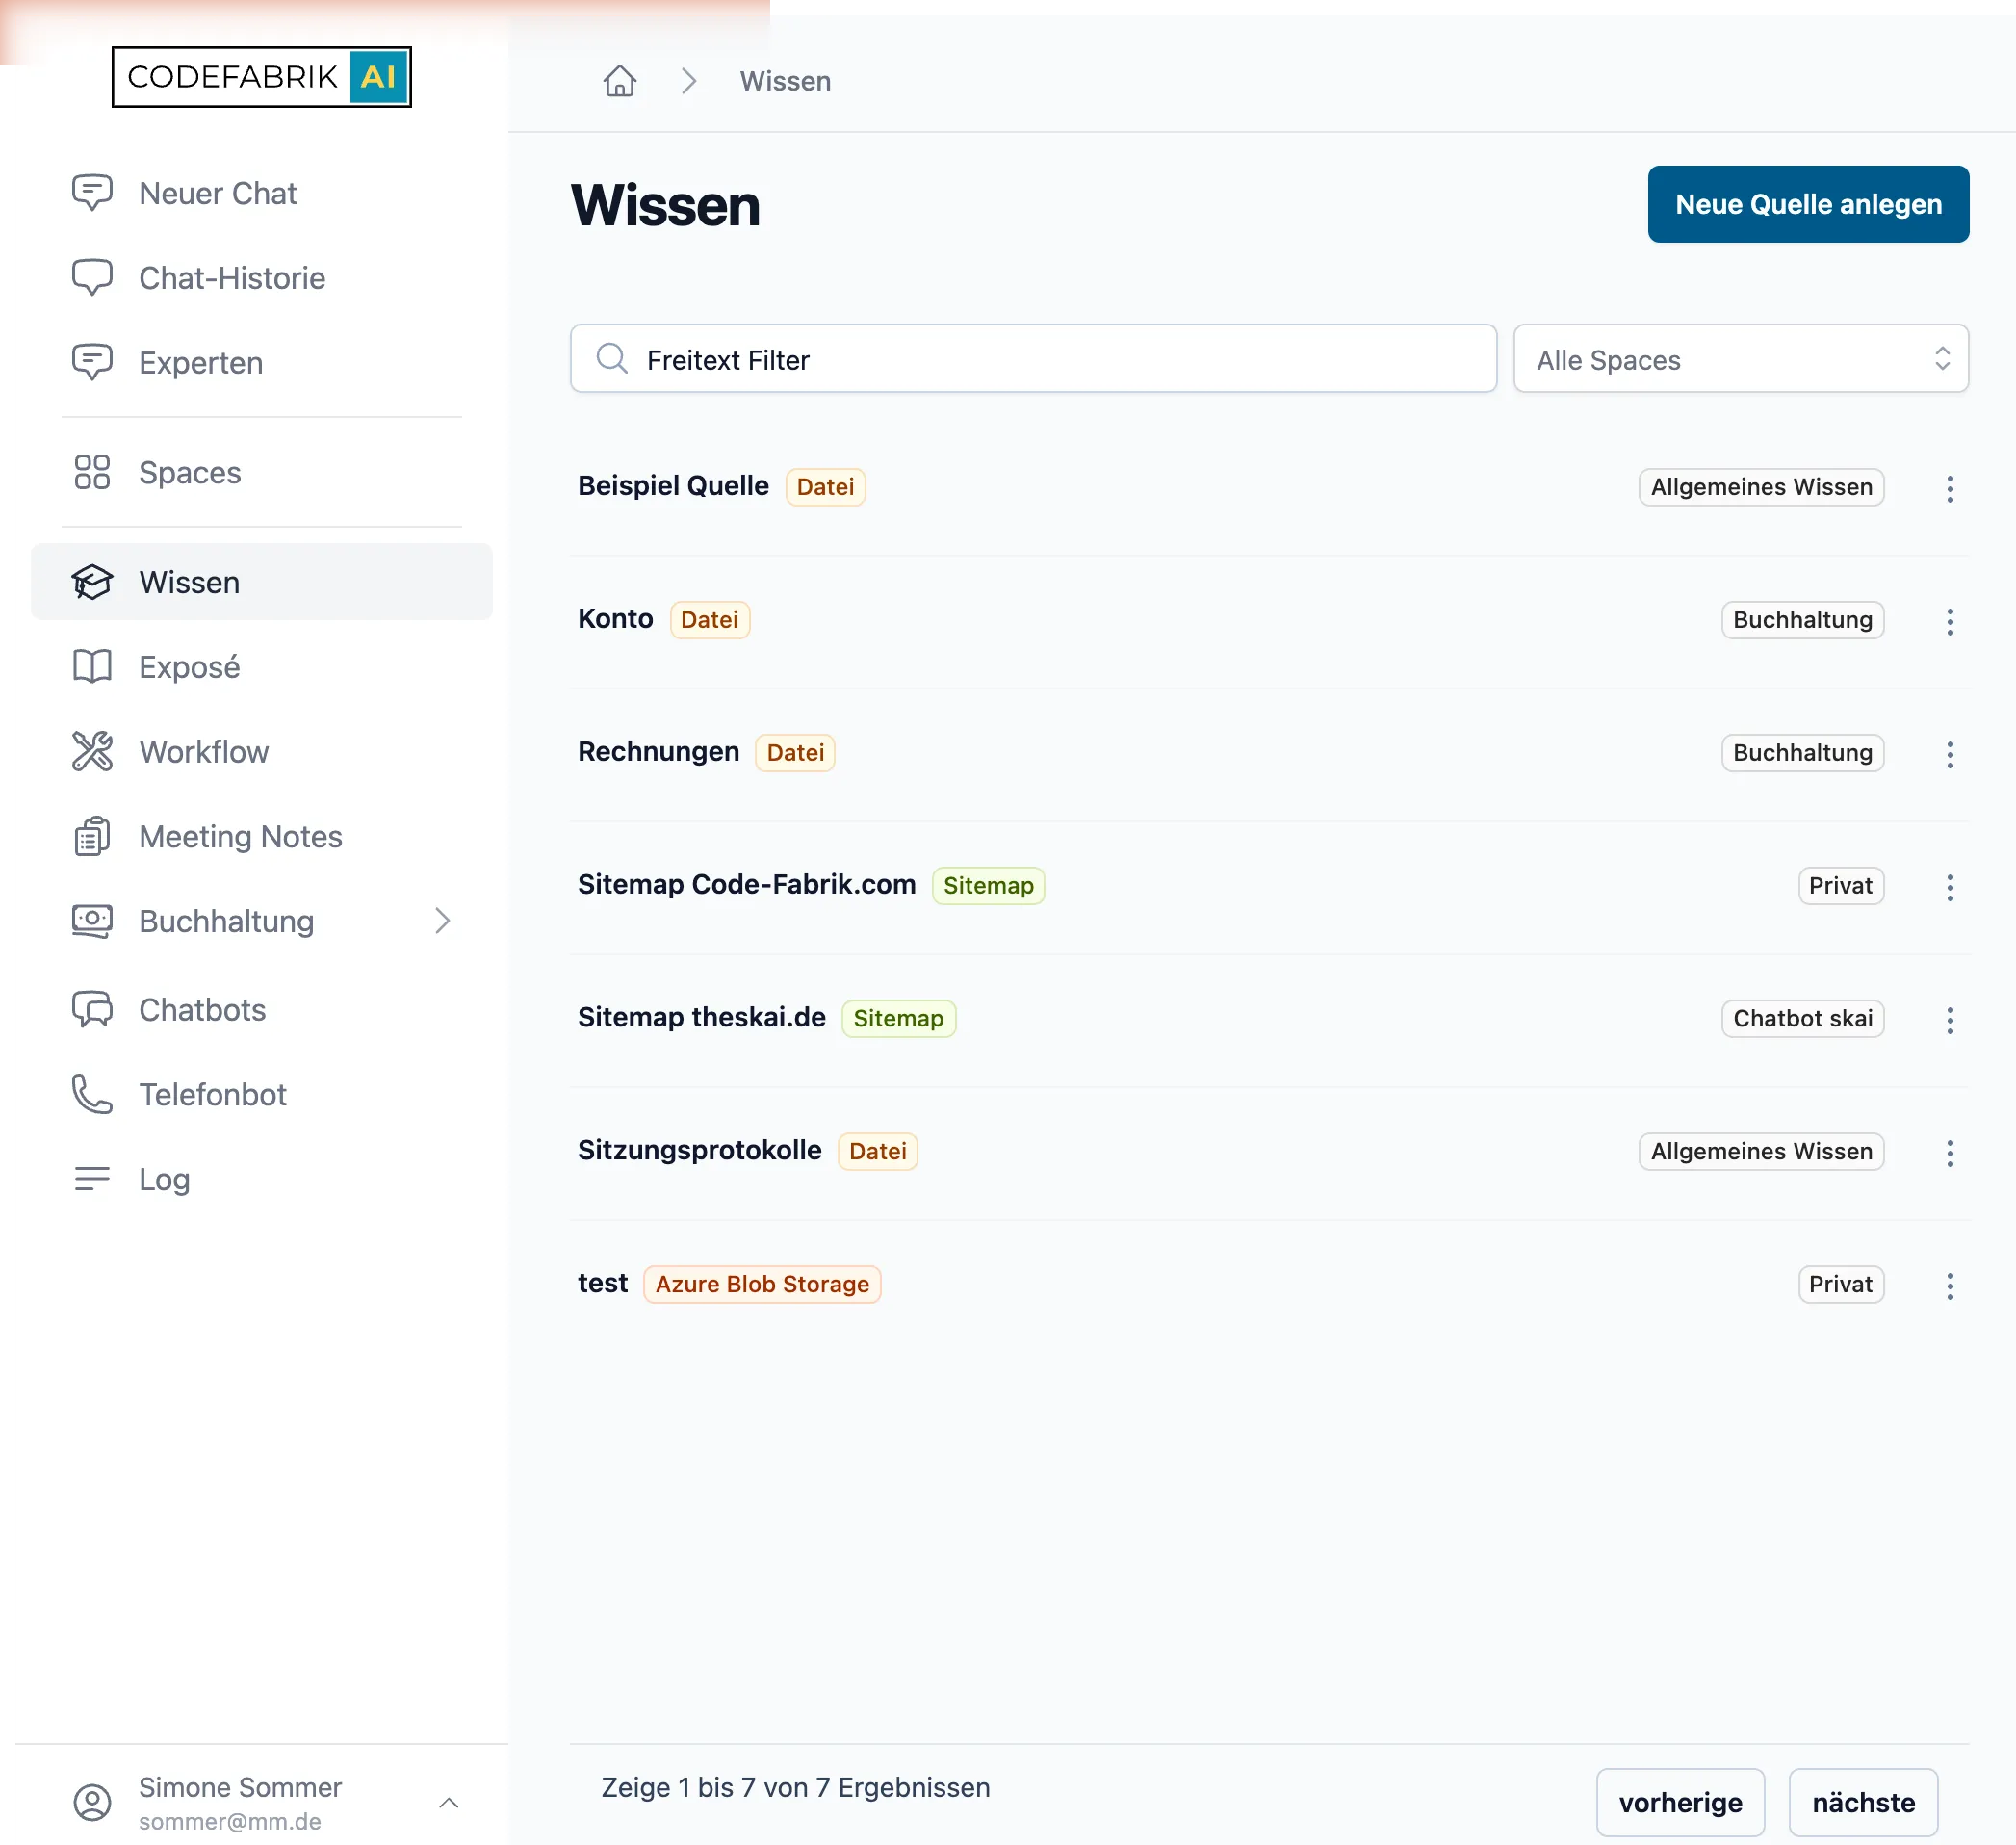Screen dimensions: 2016x1845
Task: Click Privat tag on test row
Action: point(1840,1285)
